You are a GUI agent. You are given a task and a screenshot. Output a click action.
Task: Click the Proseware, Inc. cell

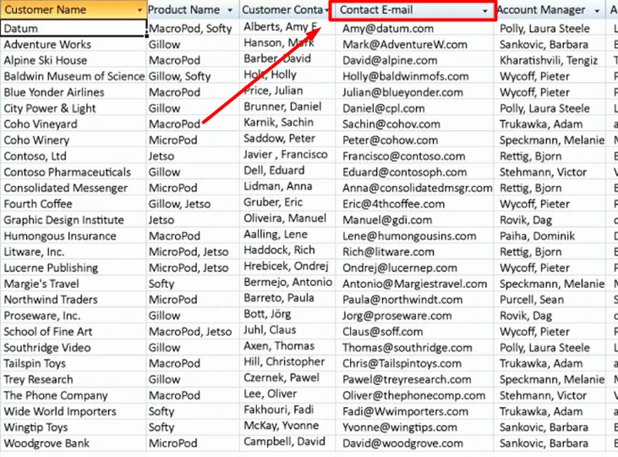tap(73, 316)
